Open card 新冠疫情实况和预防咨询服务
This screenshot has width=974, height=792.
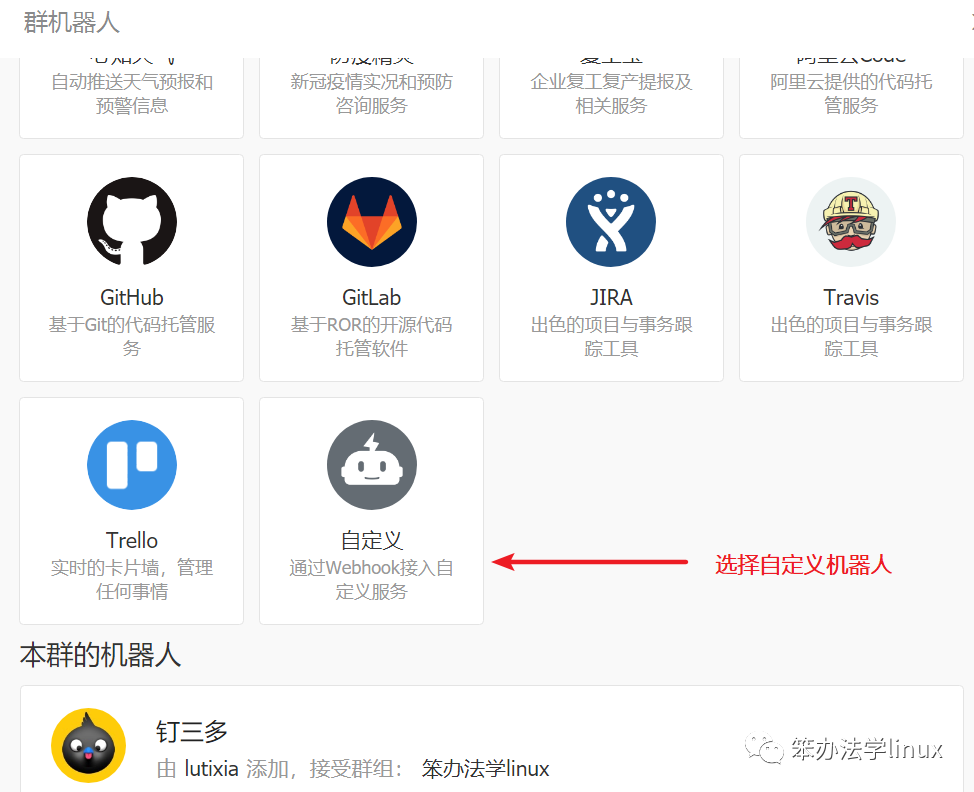coord(371,98)
